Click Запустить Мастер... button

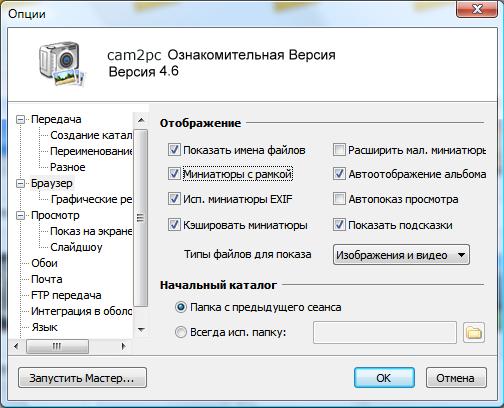[82, 378]
